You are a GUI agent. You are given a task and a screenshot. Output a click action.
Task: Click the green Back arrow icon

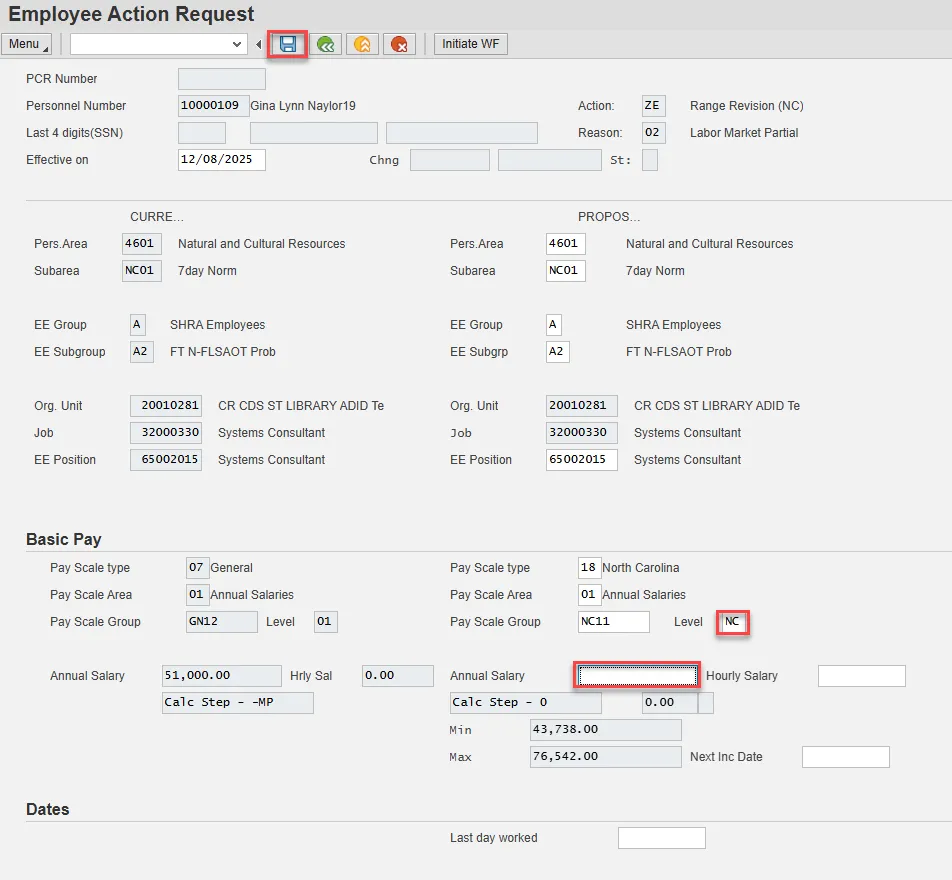[x=325, y=44]
